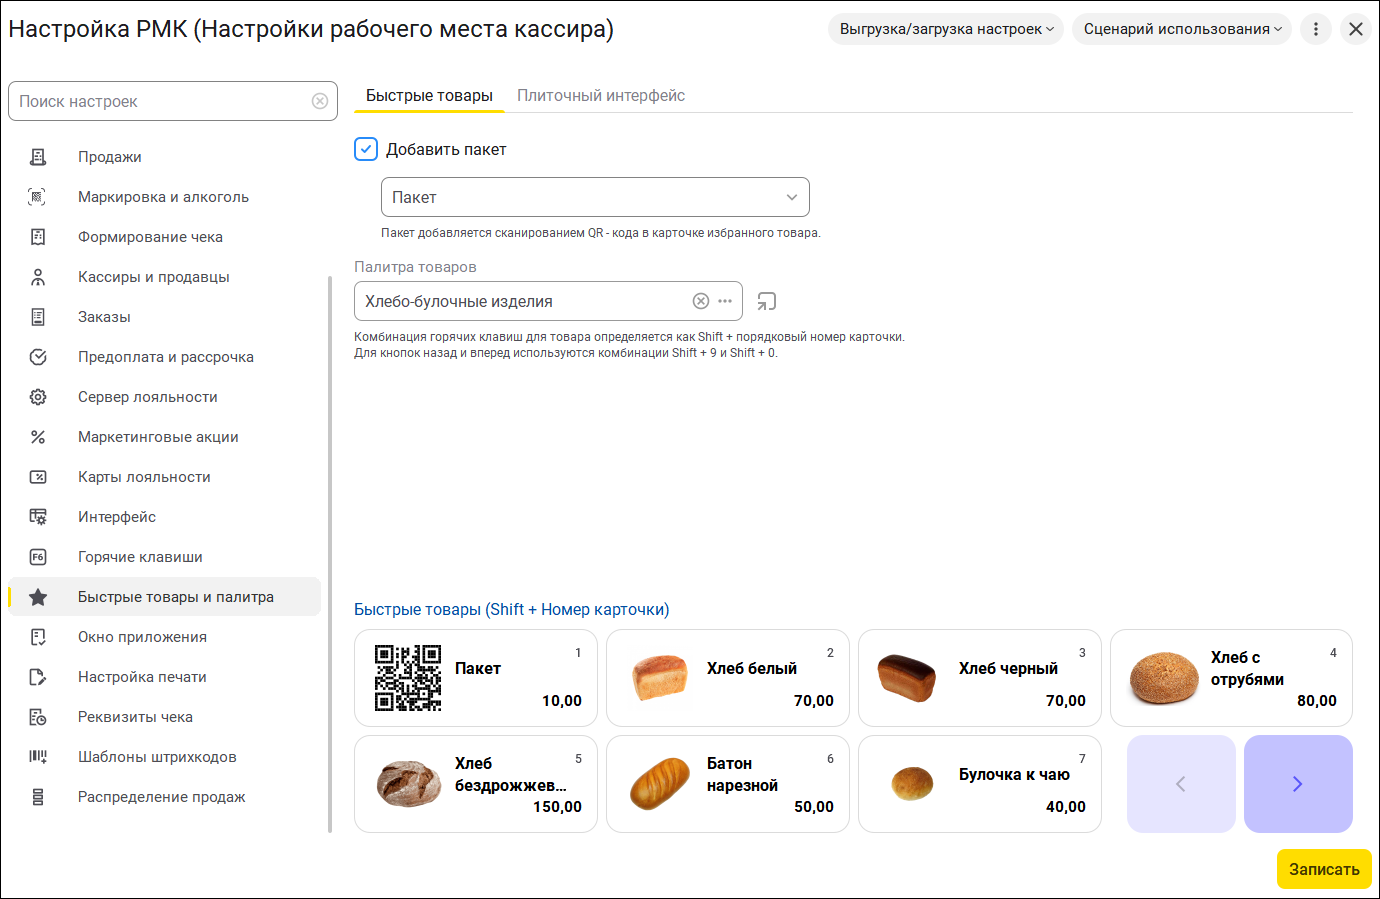The height and width of the screenshot is (899, 1380).
Task: Clear the product palette field value
Action: (701, 301)
